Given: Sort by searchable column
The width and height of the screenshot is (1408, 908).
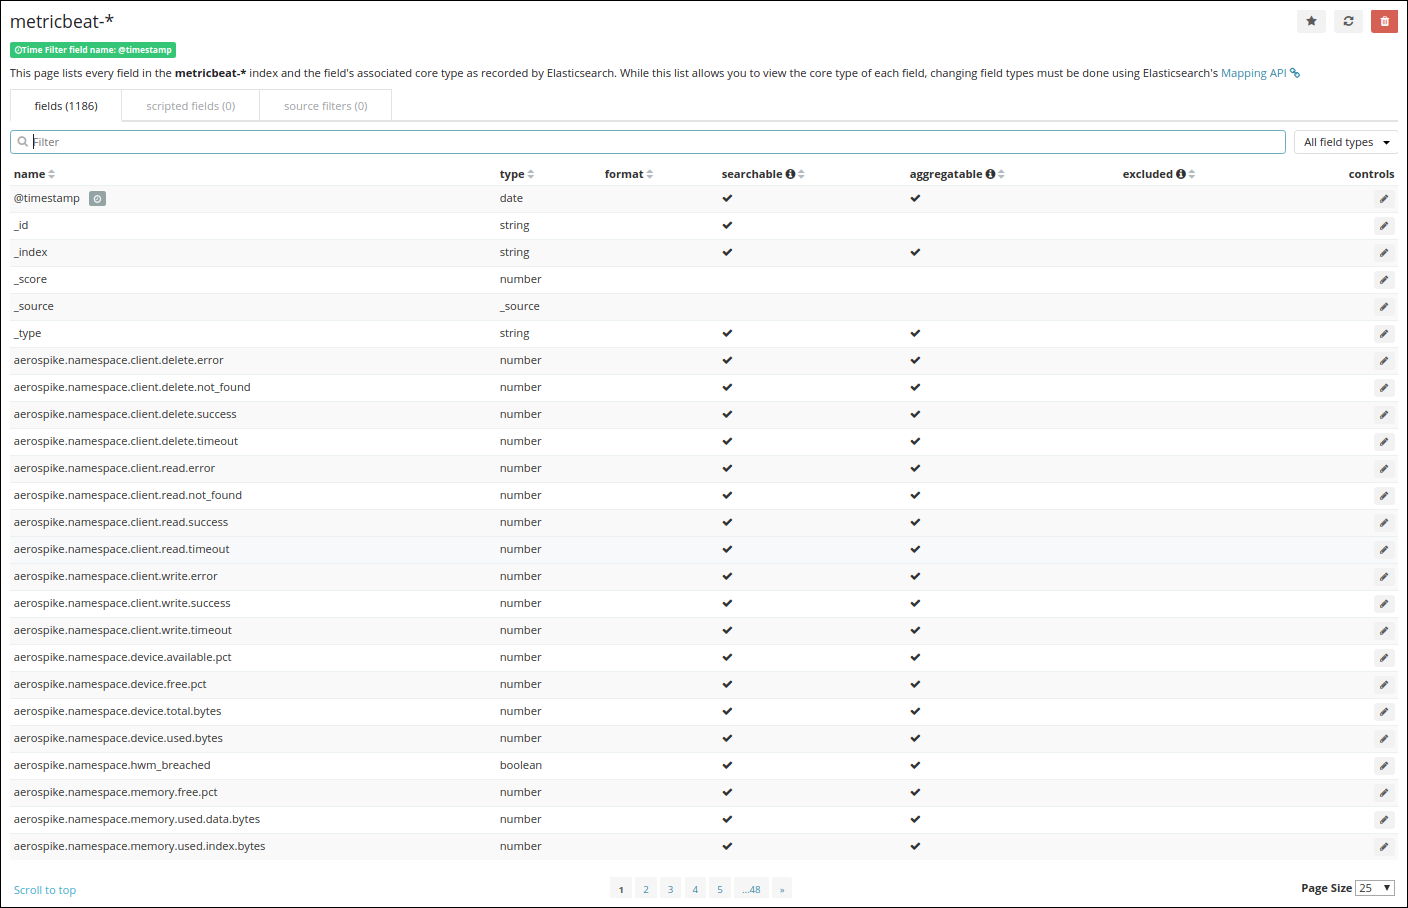Looking at the screenshot, I should point(763,174).
